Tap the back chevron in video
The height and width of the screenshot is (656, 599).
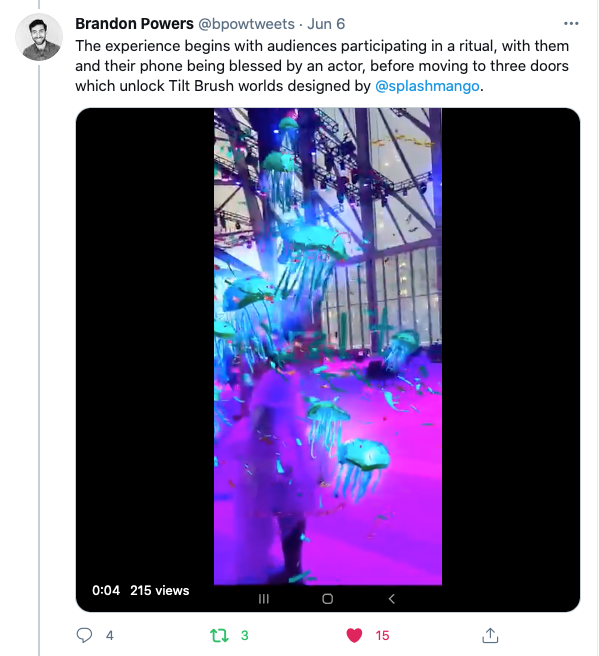click(x=392, y=599)
